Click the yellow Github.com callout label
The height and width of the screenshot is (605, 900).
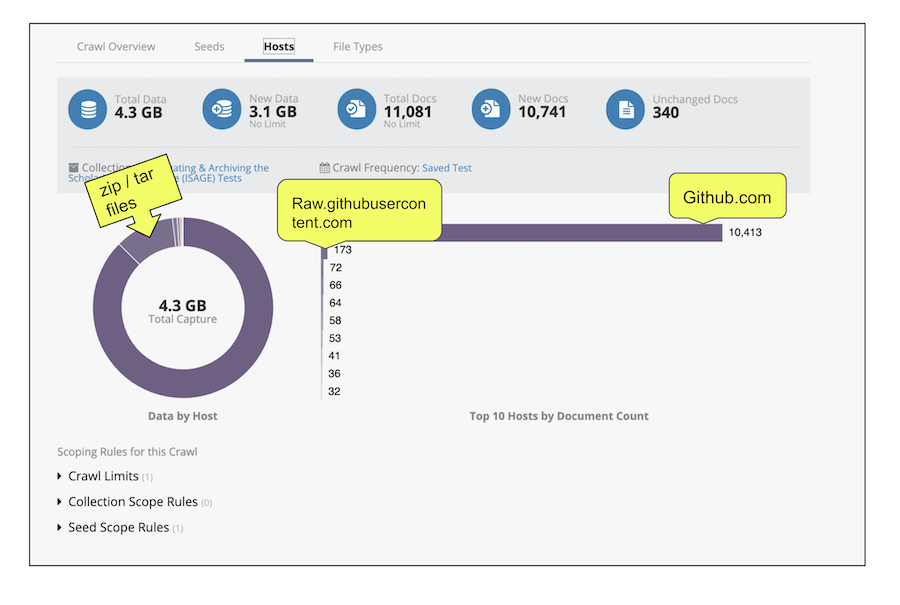pyautogui.click(x=727, y=198)
